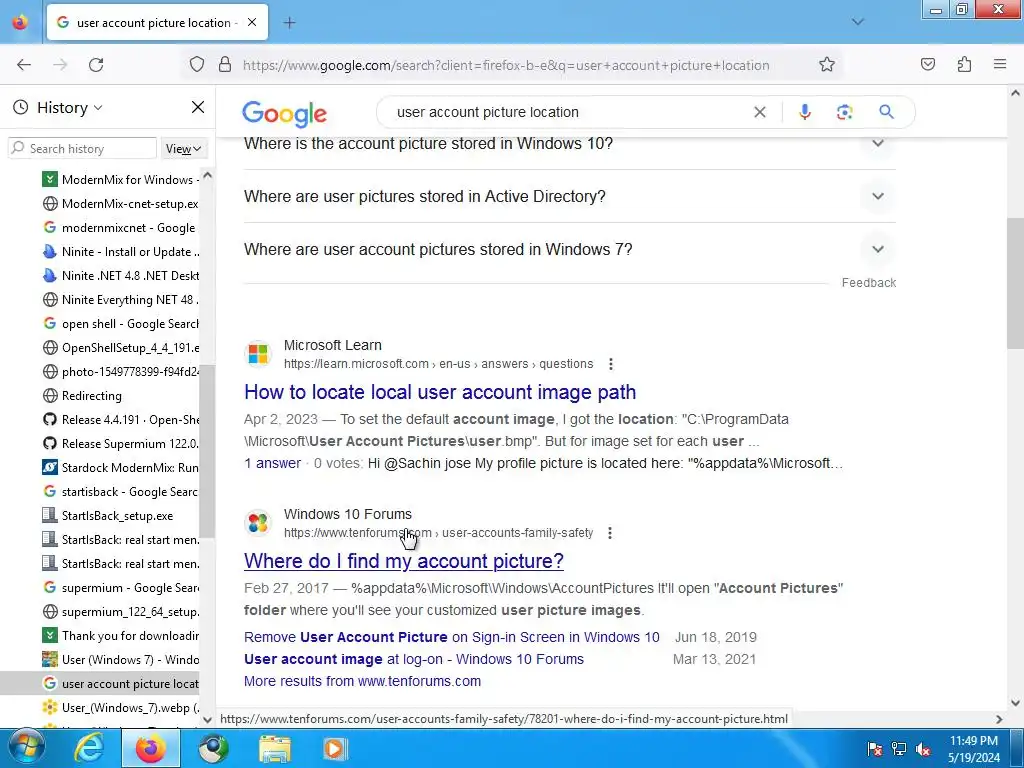Open More results from www.tenforums.com
1024x768 pixels.
tap(362, 681)
